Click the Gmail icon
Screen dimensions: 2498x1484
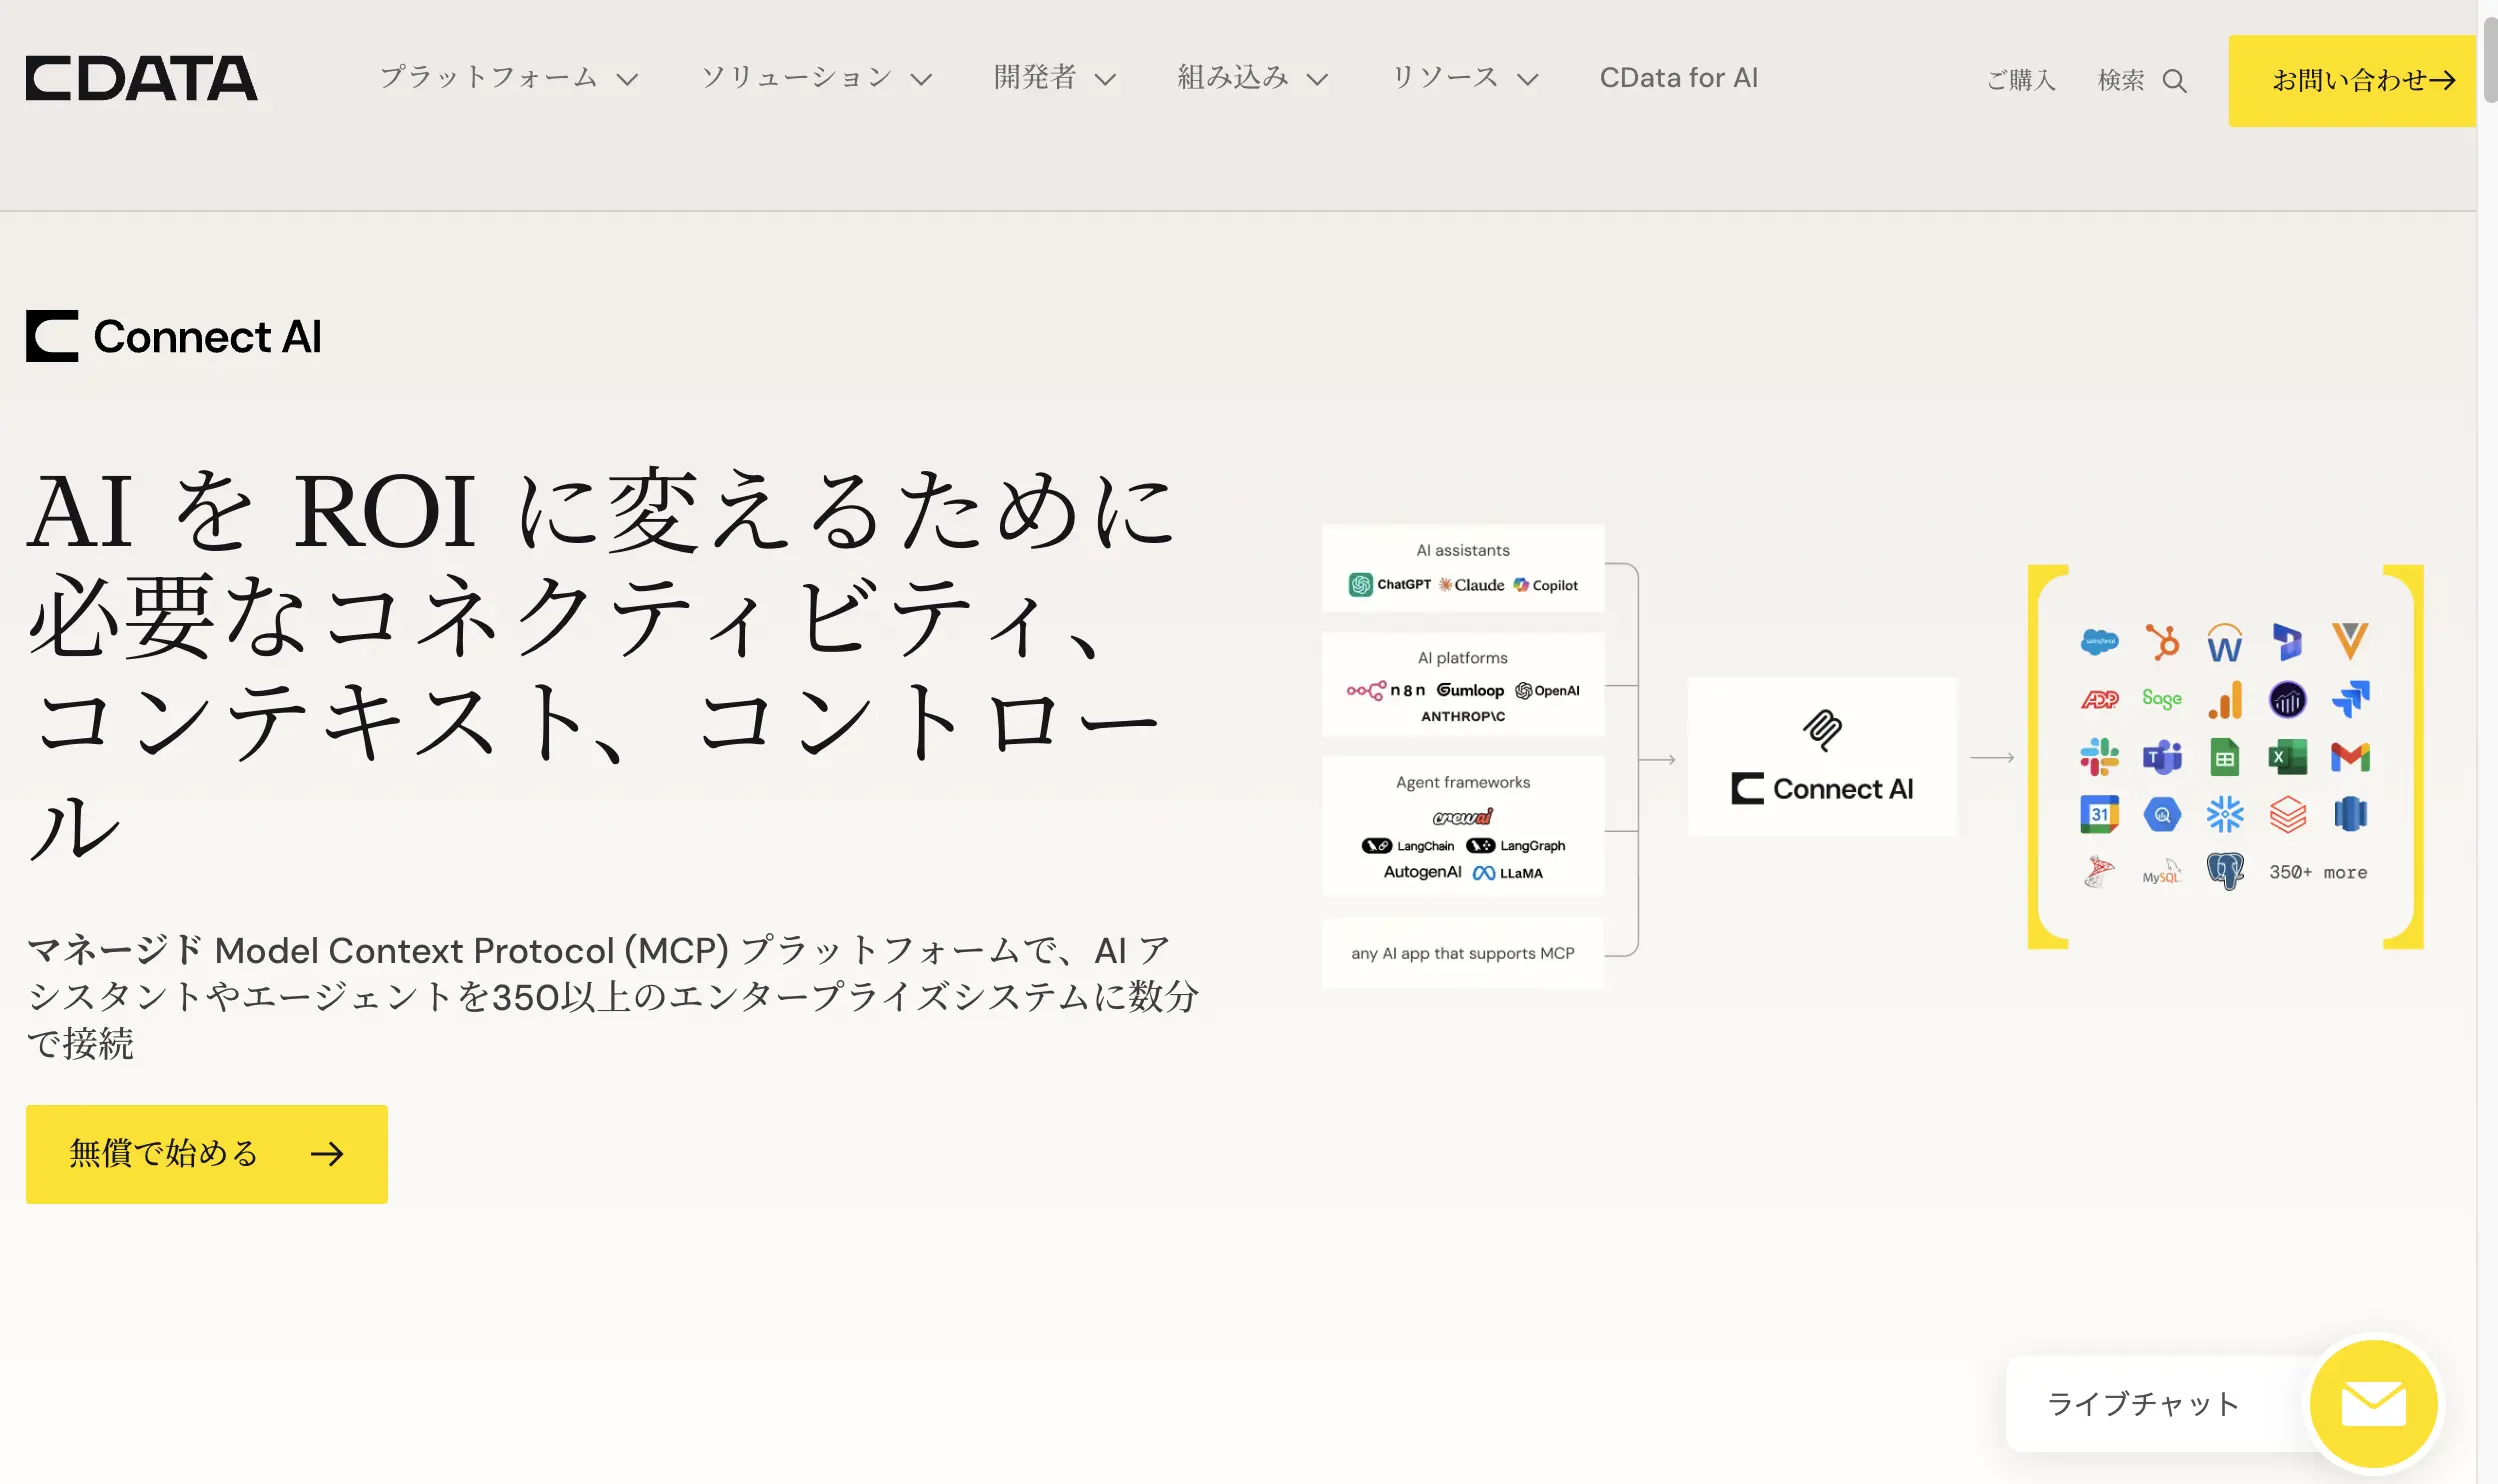(x=2350, y=757)
